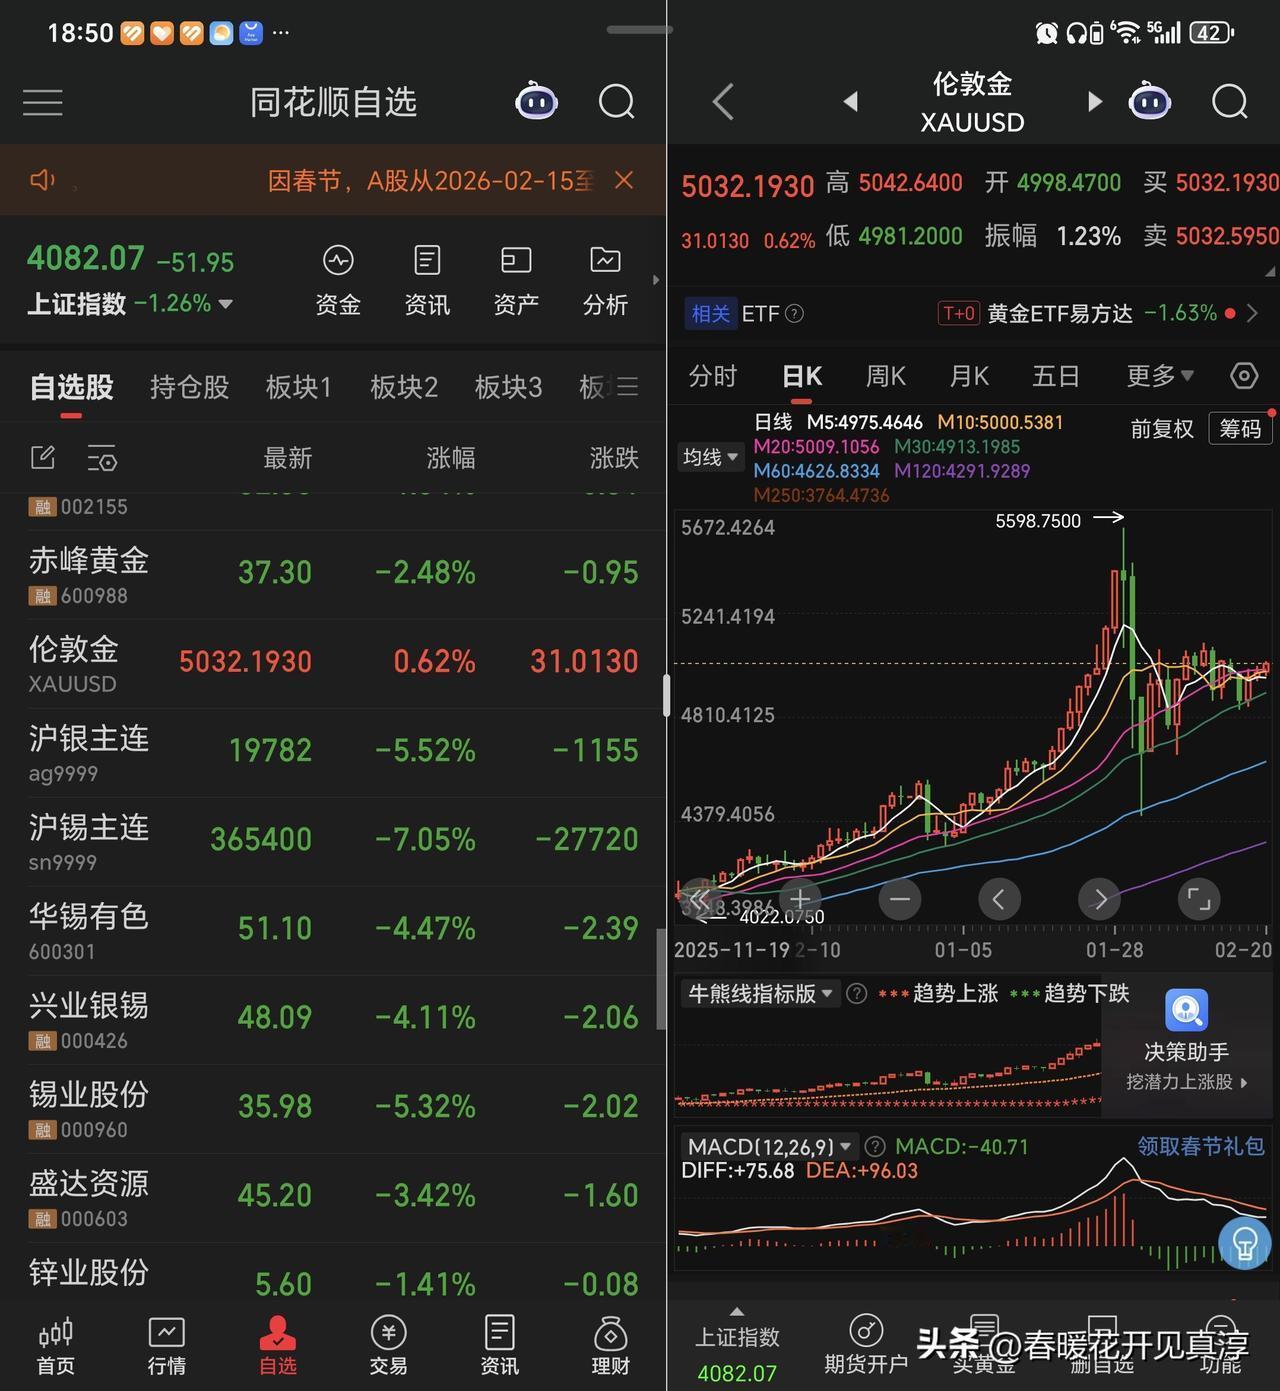Open search in the watchlist header
The width and height of the screenshot is (1280, 1391).
(x=616, y=102)
